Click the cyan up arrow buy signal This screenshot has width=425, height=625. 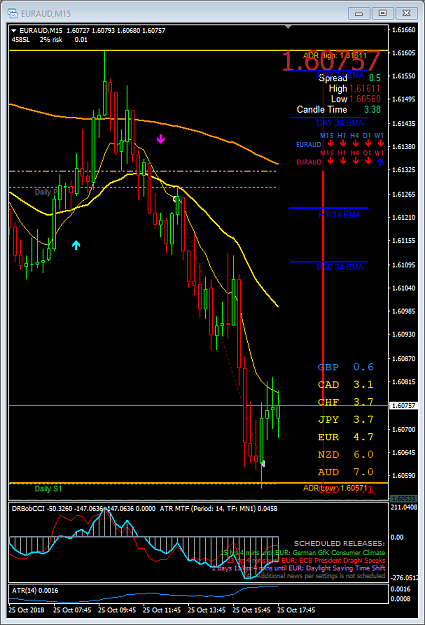point(76,245)
